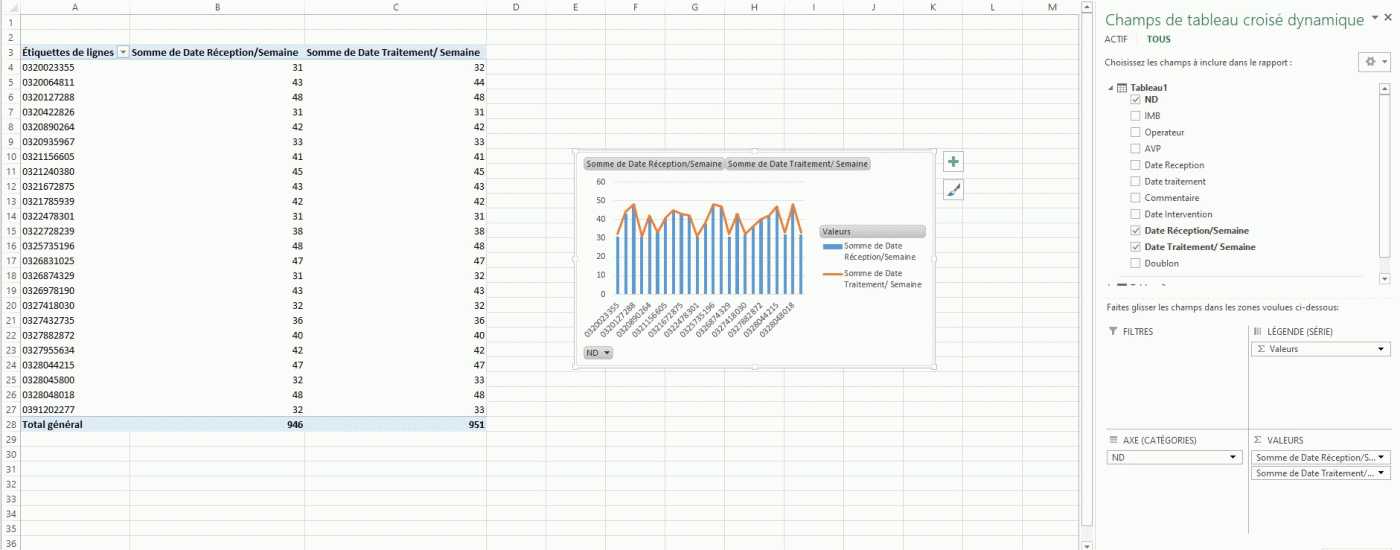
Task: Check the Operateur field checkbox
Action: pos(1135,132)
